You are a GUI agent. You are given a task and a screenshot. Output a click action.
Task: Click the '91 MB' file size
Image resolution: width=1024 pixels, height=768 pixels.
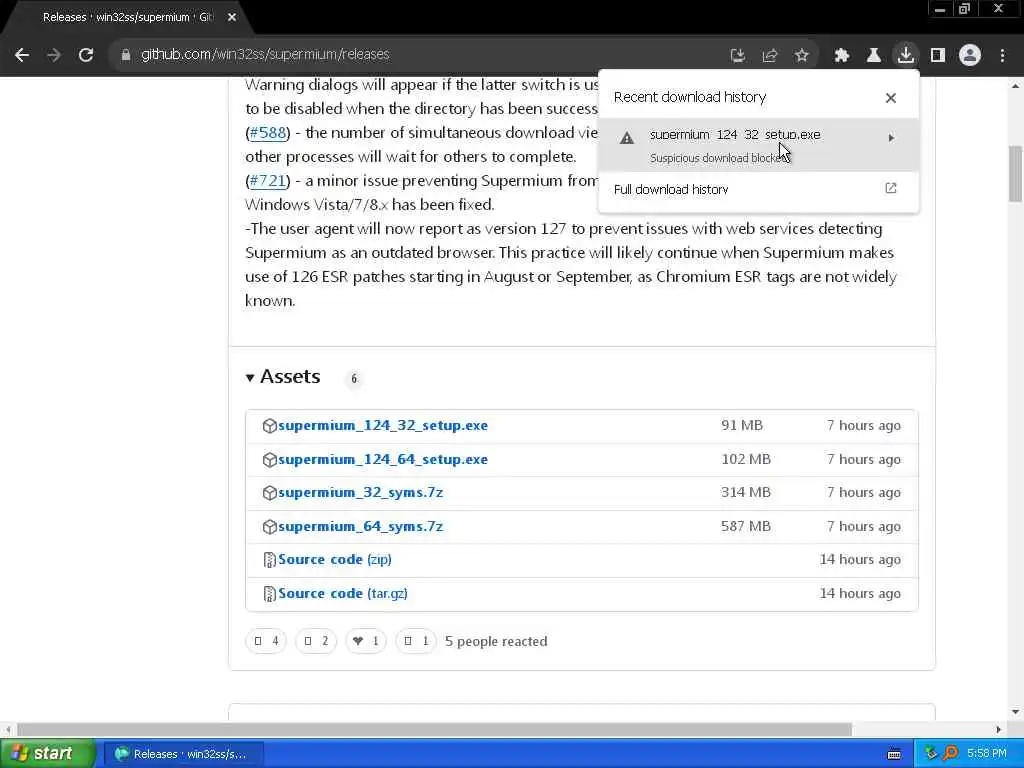coord(742,426)
